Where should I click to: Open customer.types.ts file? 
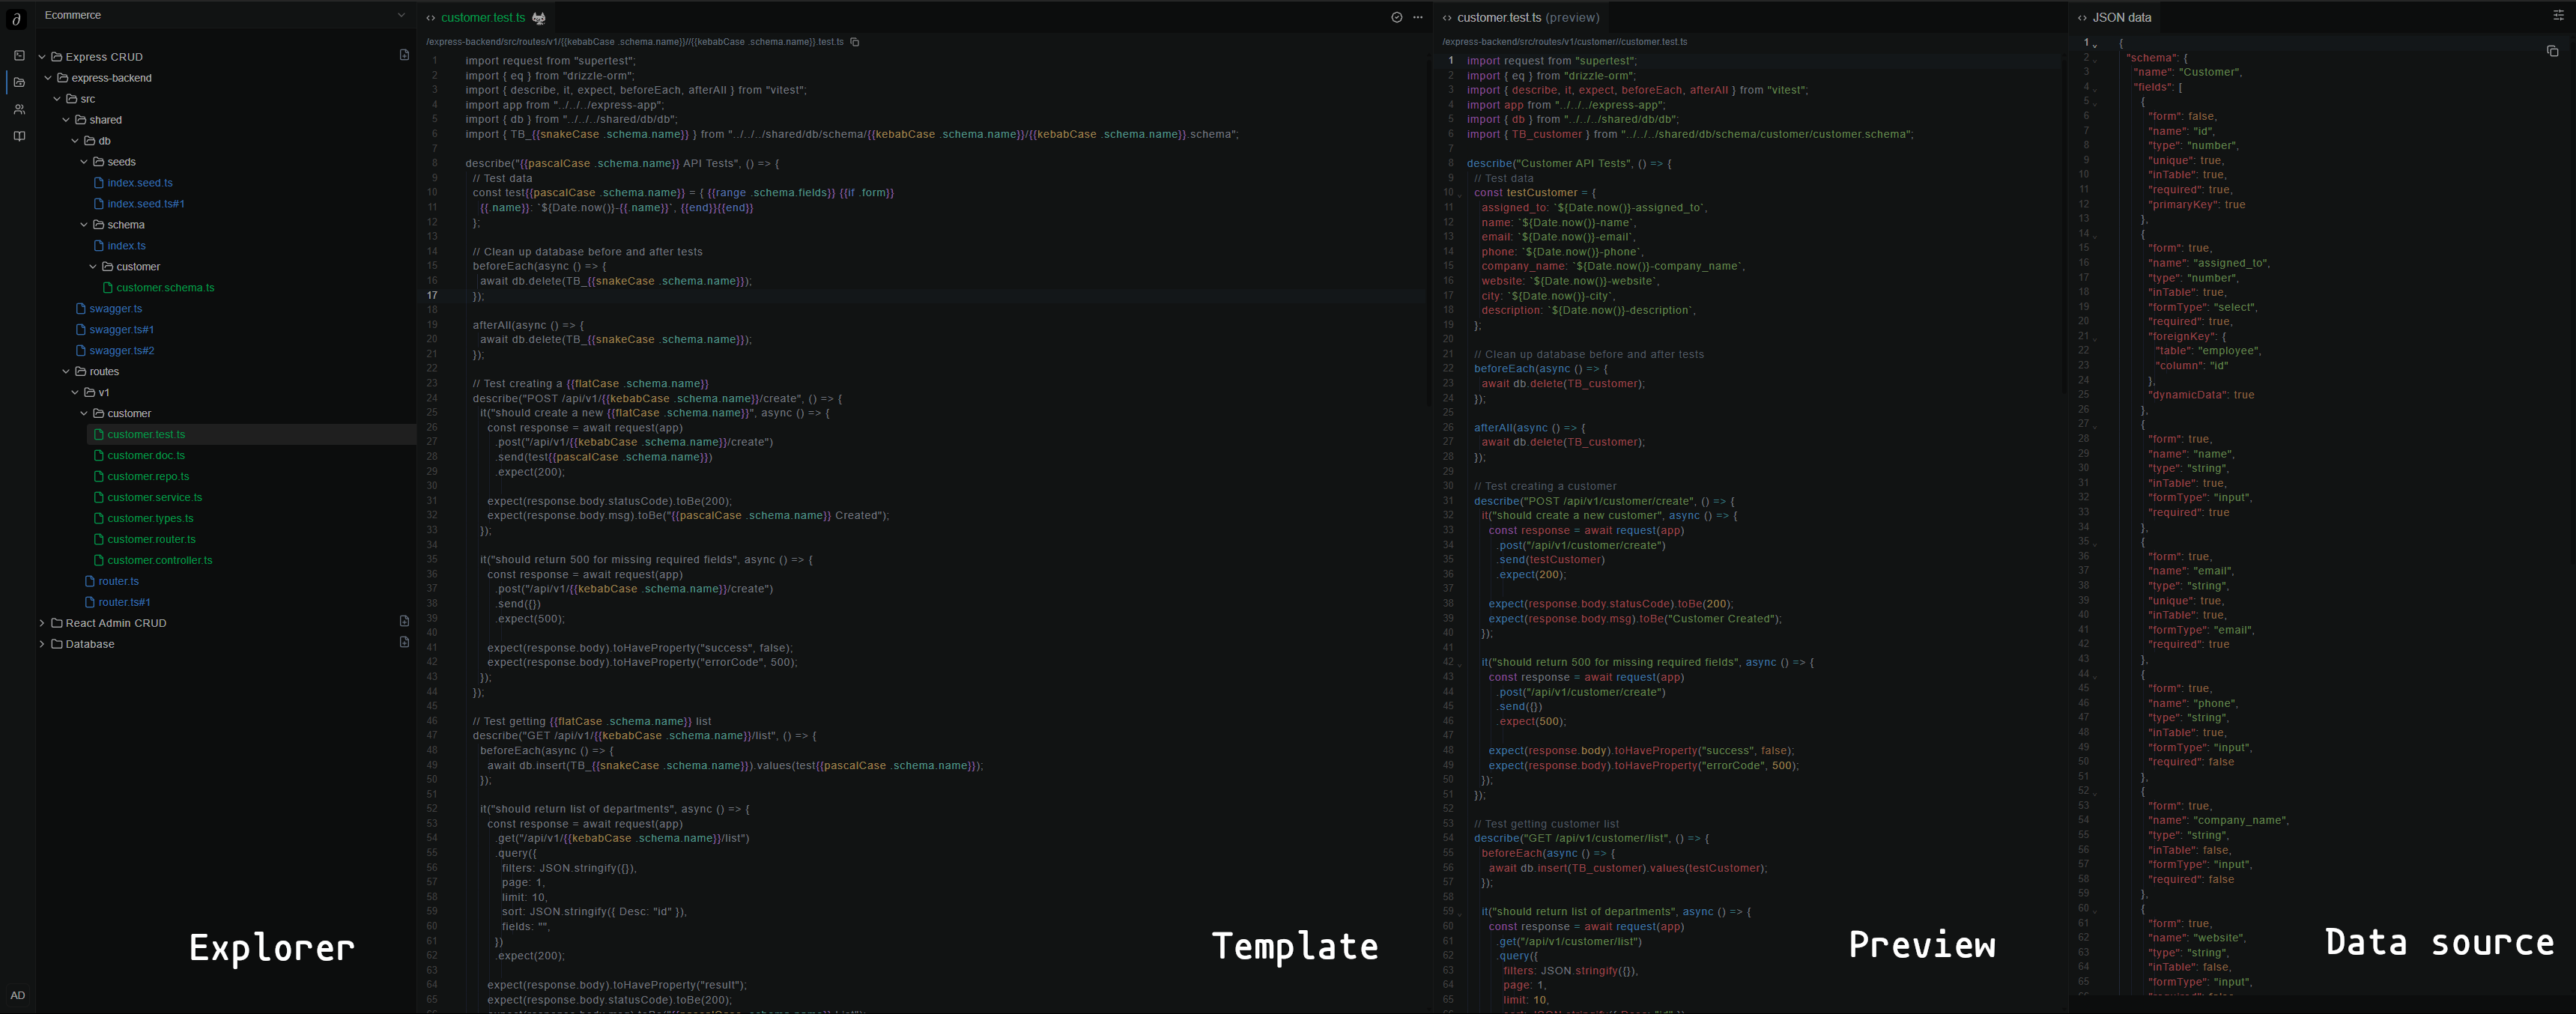[x=150, y=519]
